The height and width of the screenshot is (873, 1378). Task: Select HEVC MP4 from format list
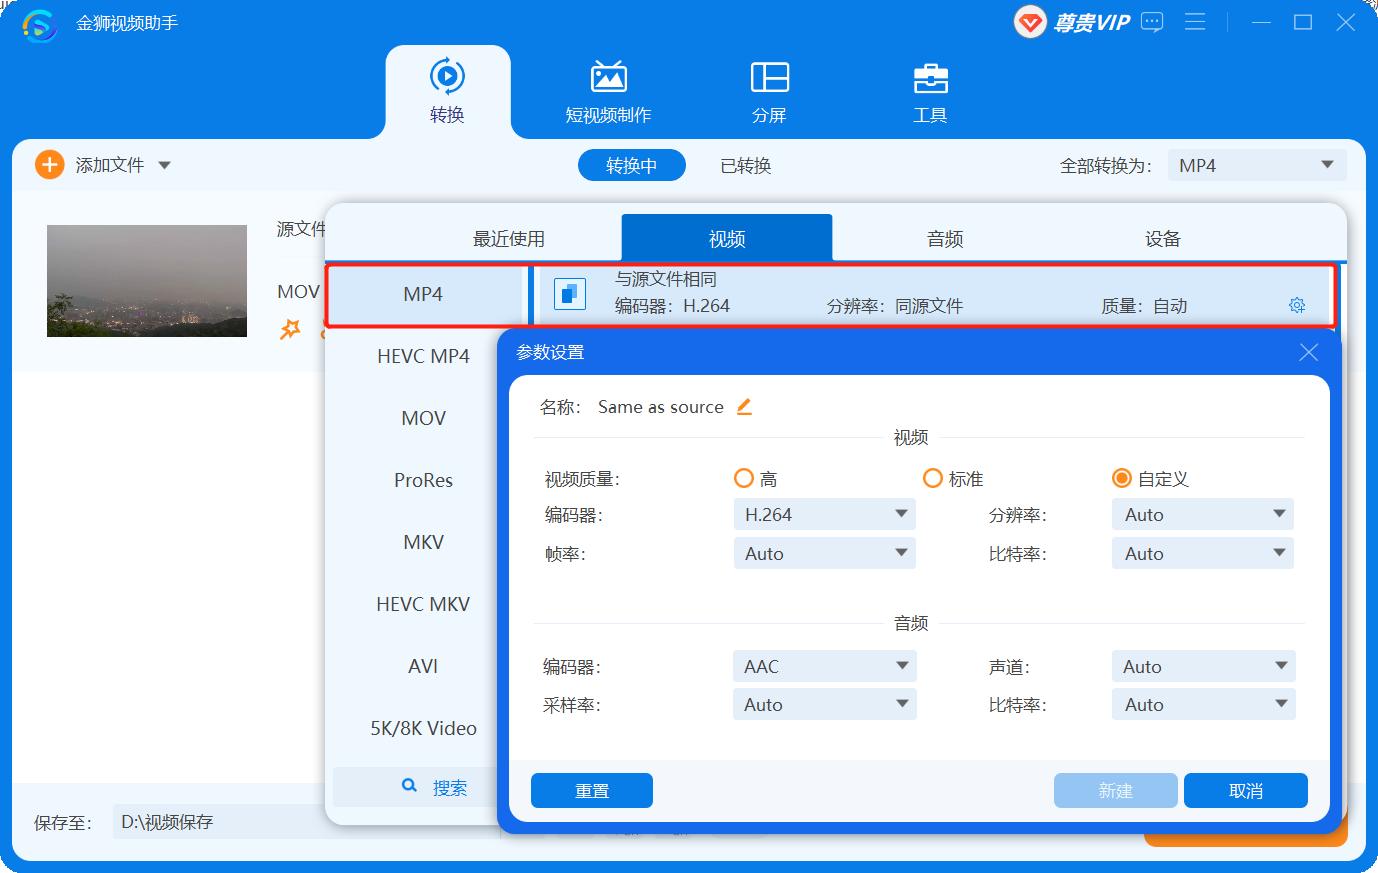coord(423,357)
